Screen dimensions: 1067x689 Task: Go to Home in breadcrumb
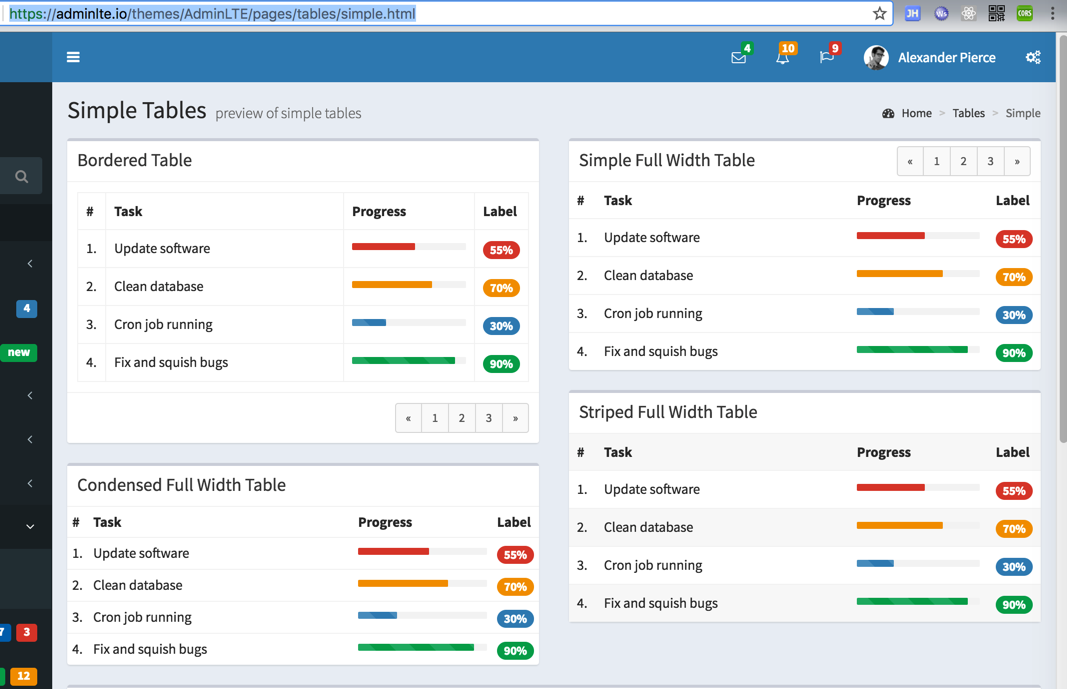click(916, 114)
